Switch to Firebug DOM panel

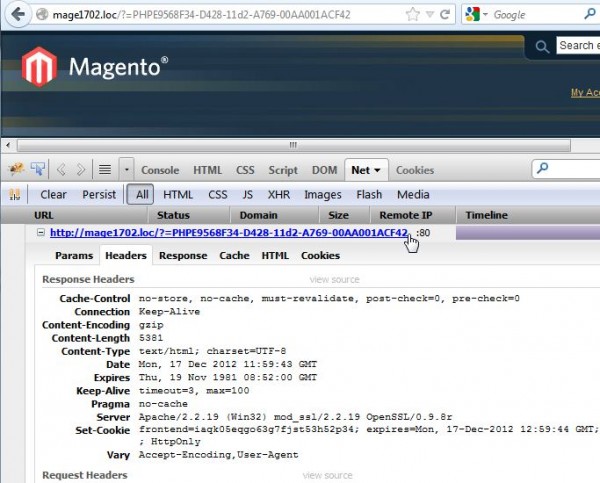click(x=324, y=170)
